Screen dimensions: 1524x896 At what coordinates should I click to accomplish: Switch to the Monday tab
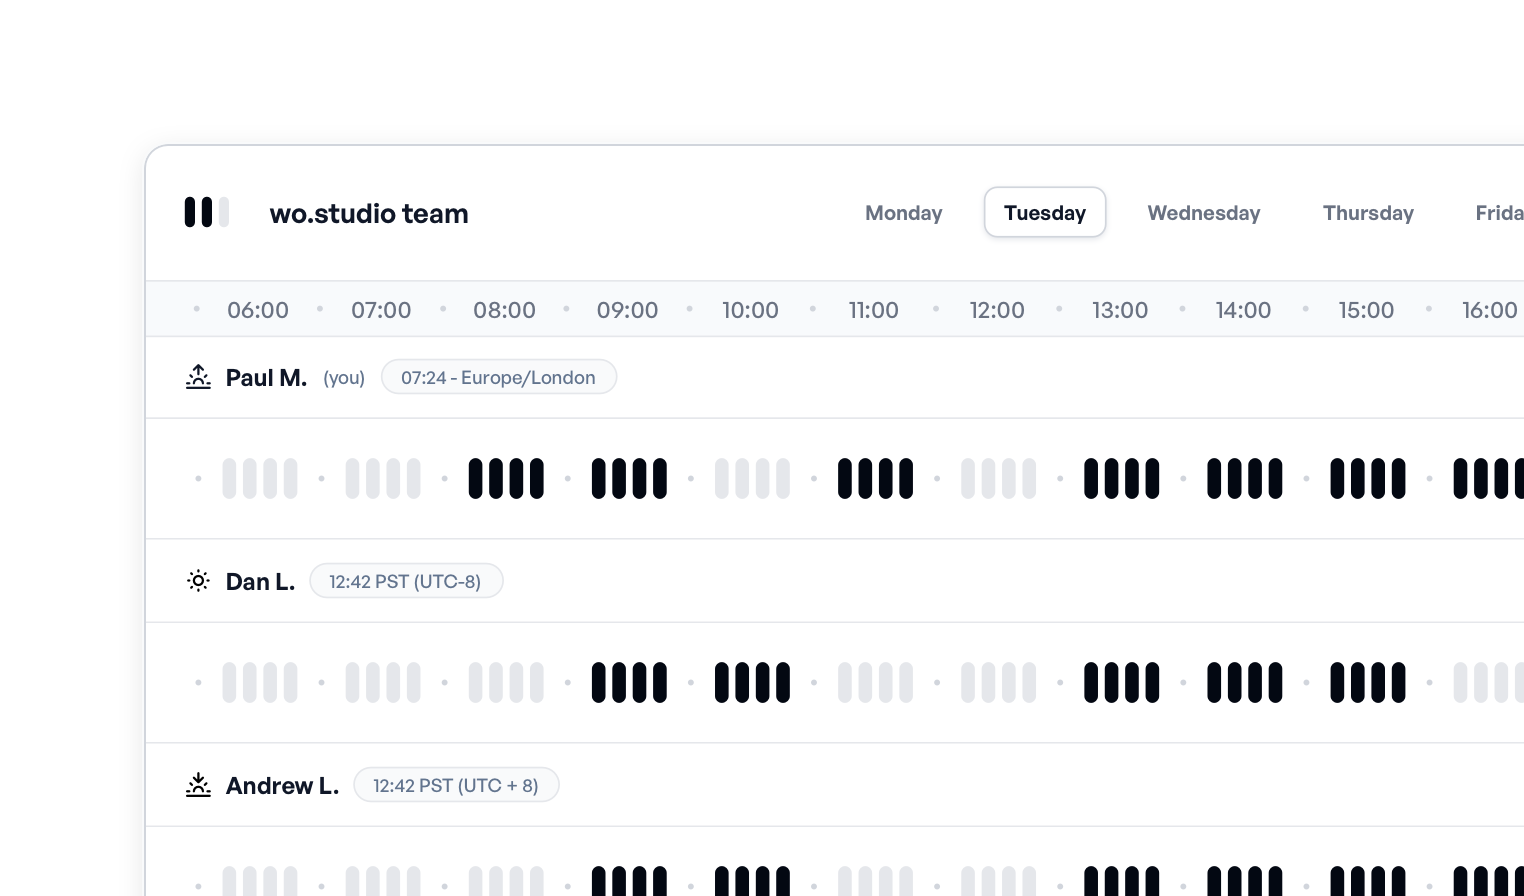[903, 213]
